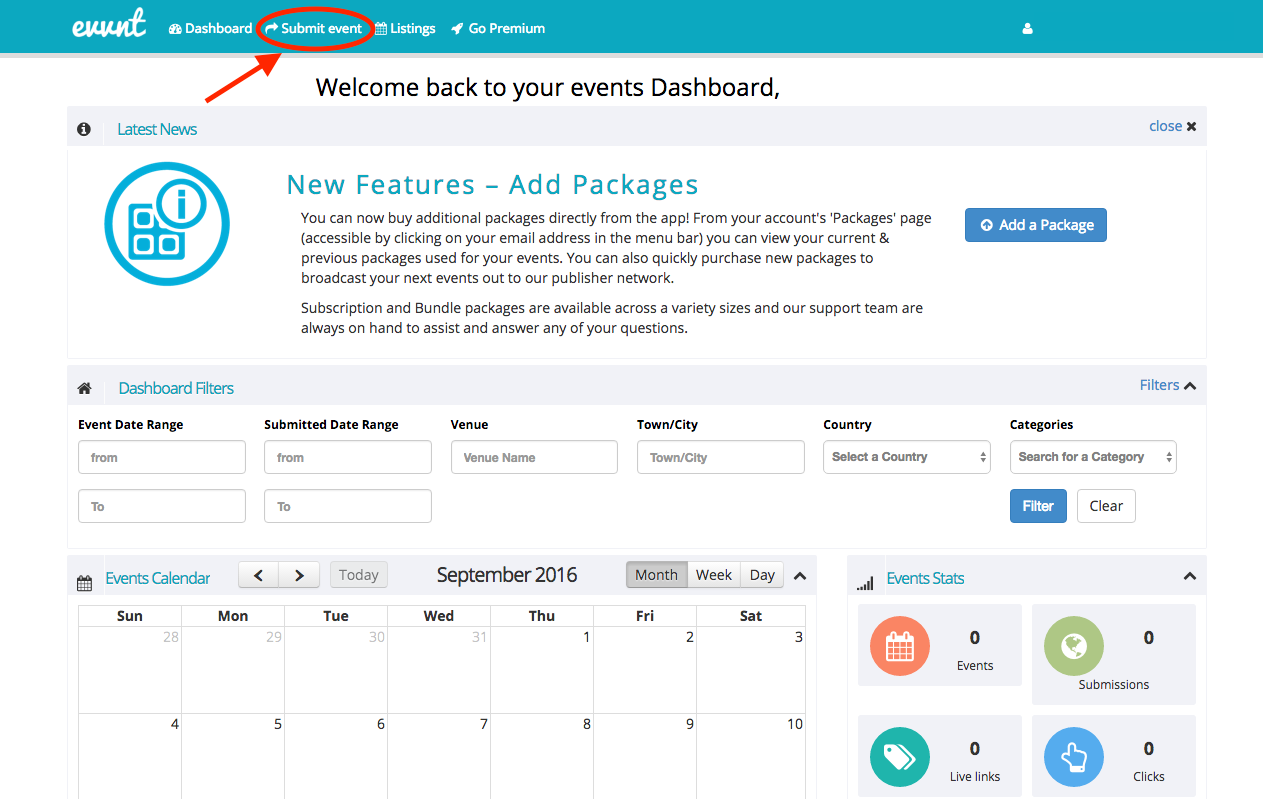
Task: Click the Dashboard Filters heading
Action: [176, 388]
